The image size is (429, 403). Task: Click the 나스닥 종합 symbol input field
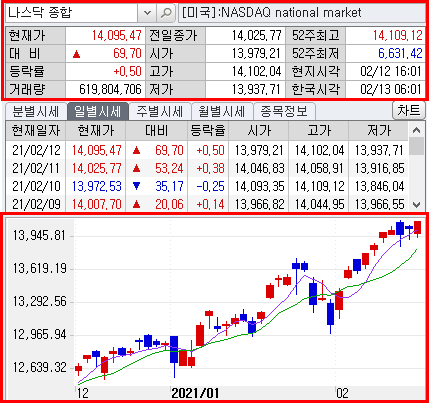click(71, 13)
